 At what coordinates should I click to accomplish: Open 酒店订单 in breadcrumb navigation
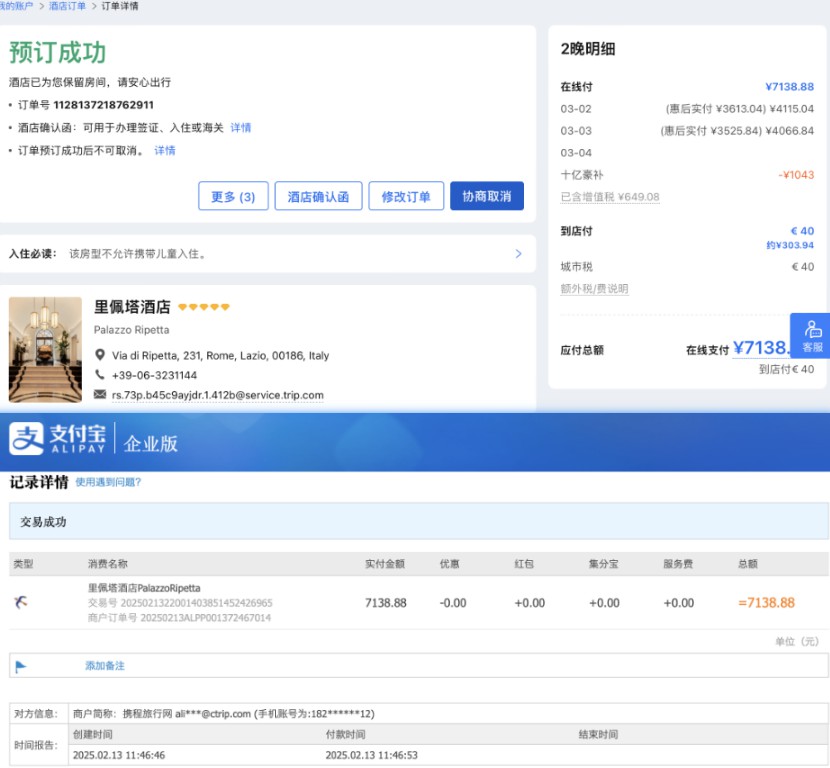tap(67, 6)
